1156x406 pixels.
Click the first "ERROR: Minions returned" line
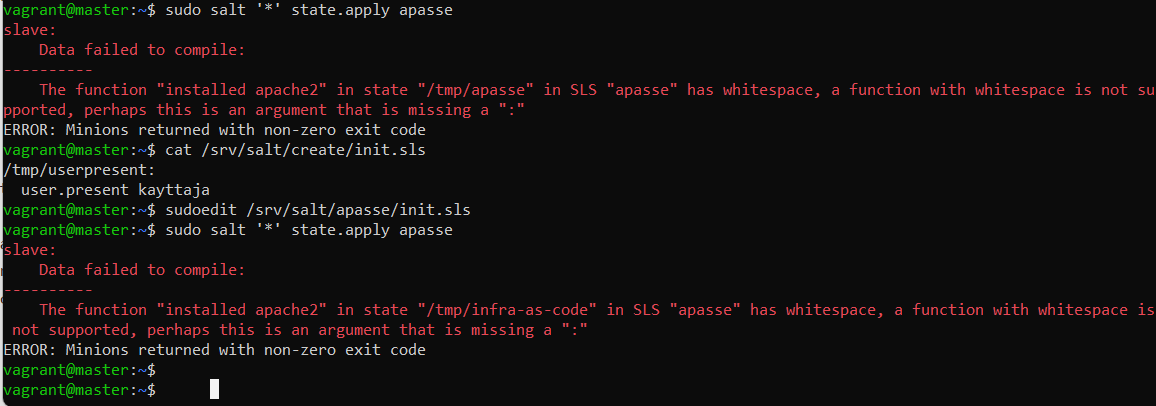tap(214, 129)
